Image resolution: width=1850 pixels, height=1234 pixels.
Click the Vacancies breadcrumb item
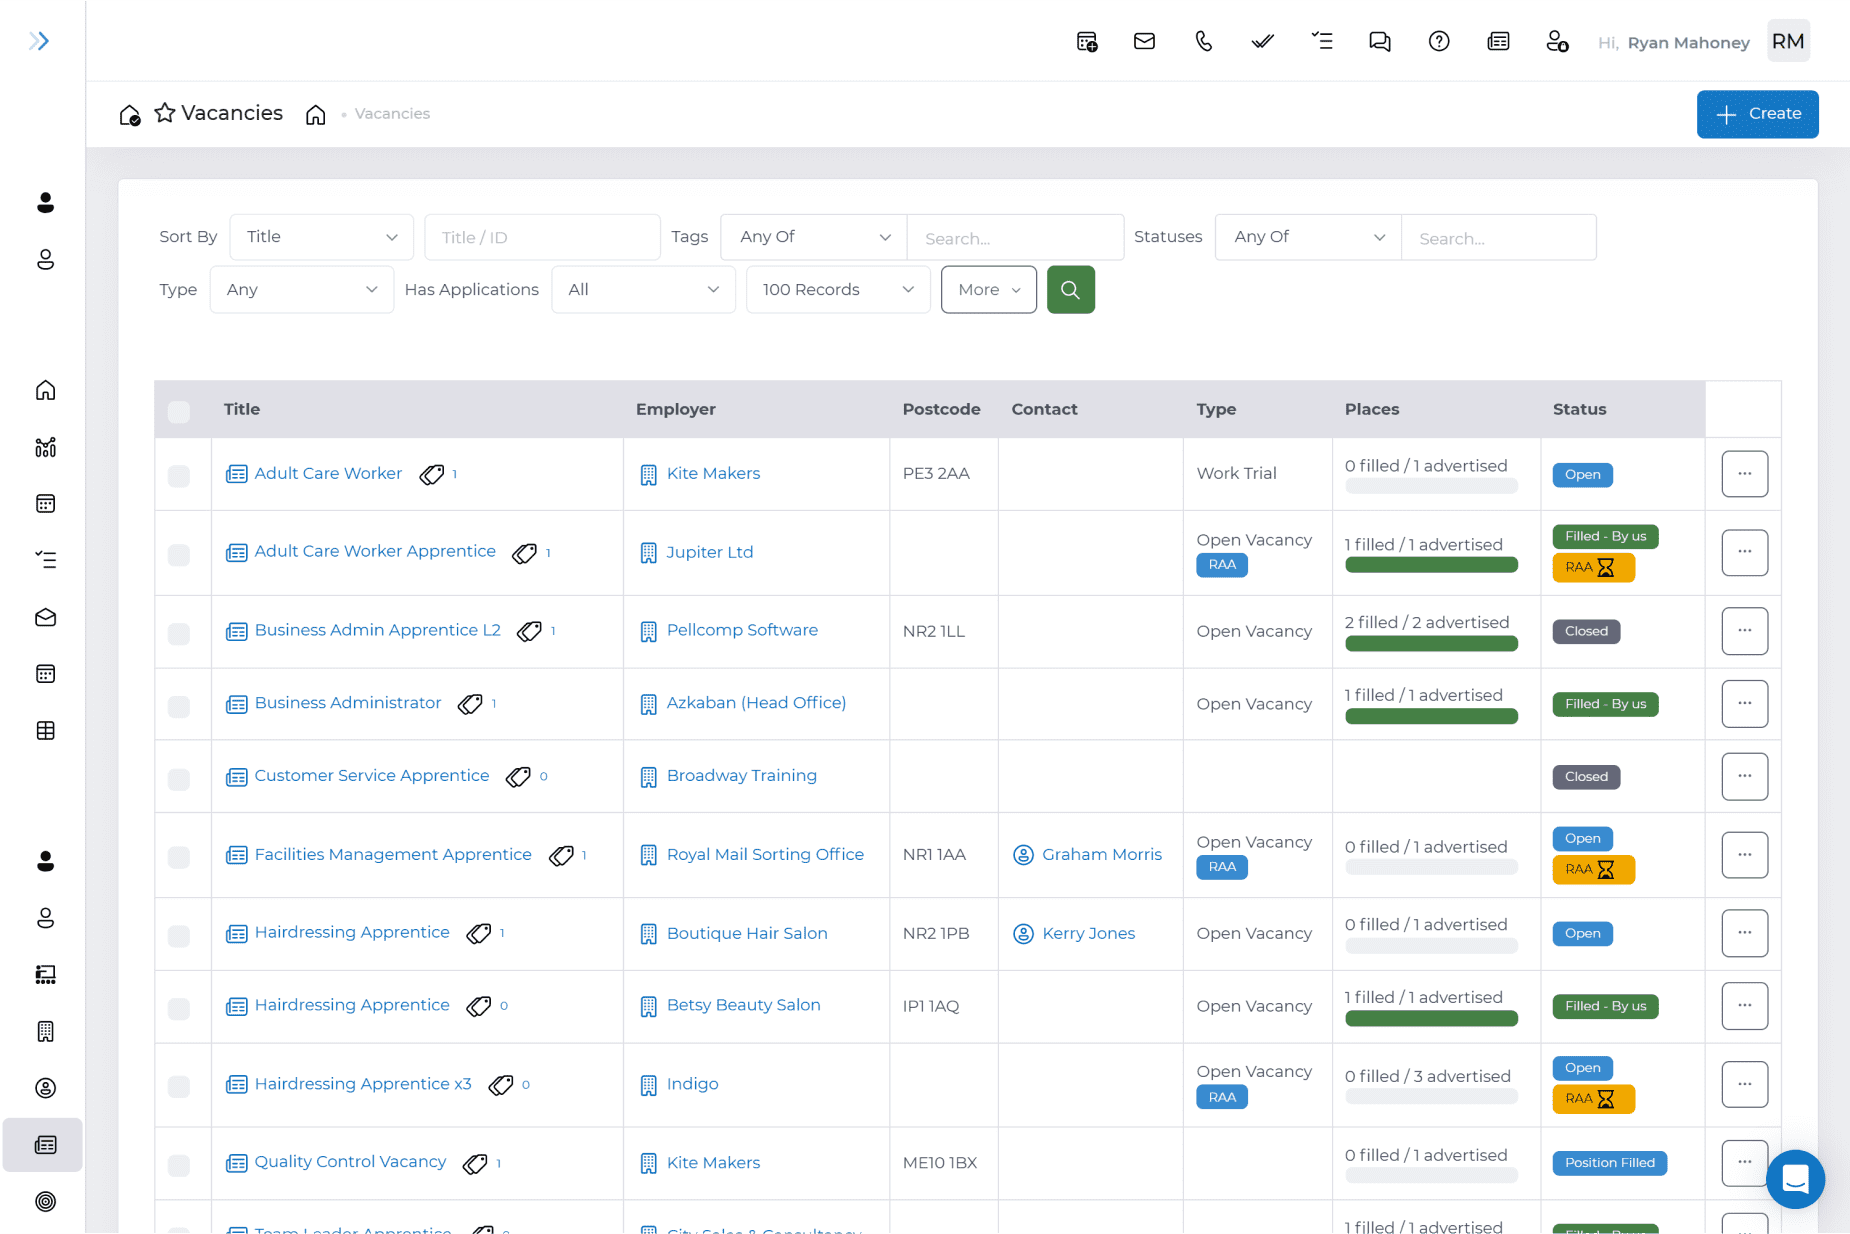[392, 114]
